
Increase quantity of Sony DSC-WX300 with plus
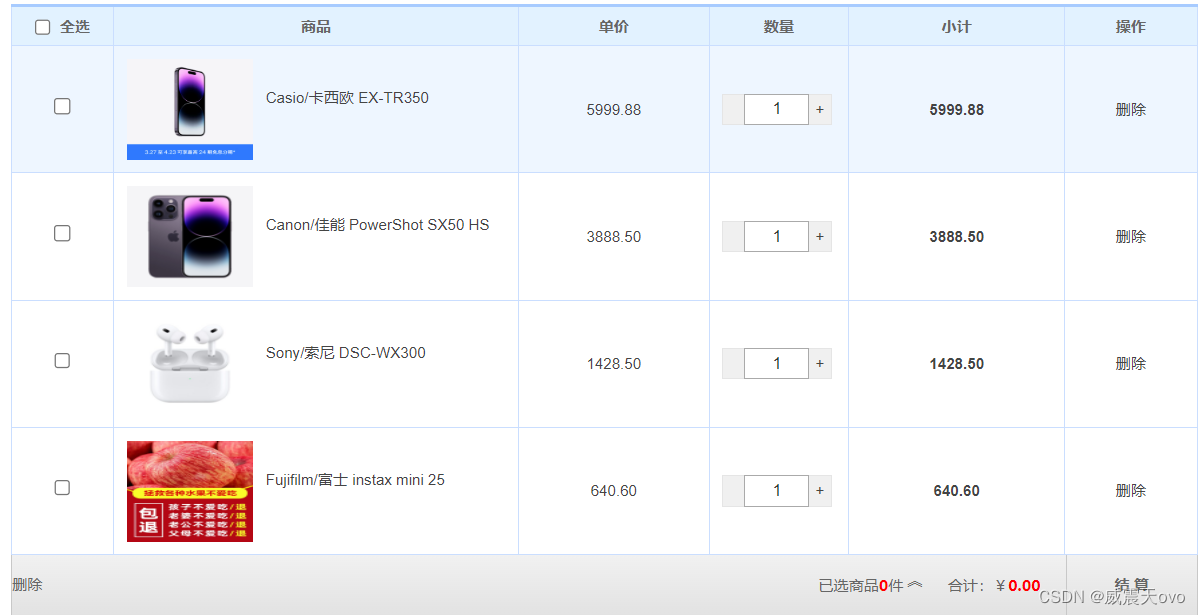(820, 363)
